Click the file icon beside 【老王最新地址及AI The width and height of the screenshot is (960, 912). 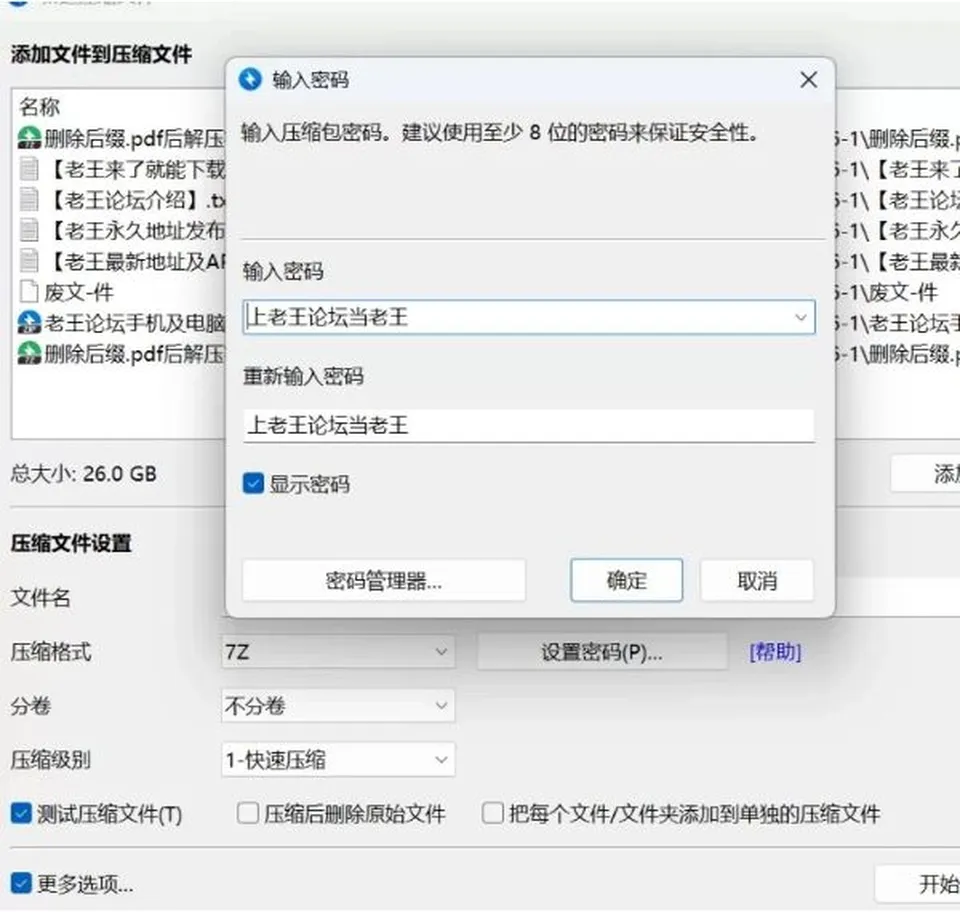[x=29, y=261]
